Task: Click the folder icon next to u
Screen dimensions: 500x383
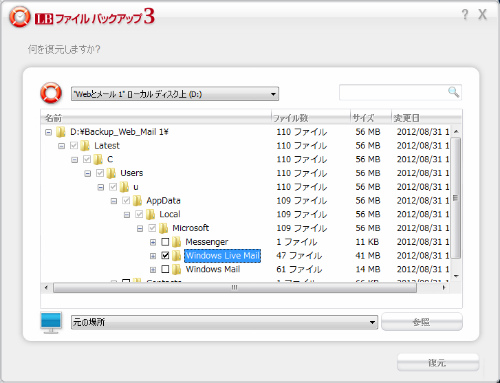Action: point(124,187)
